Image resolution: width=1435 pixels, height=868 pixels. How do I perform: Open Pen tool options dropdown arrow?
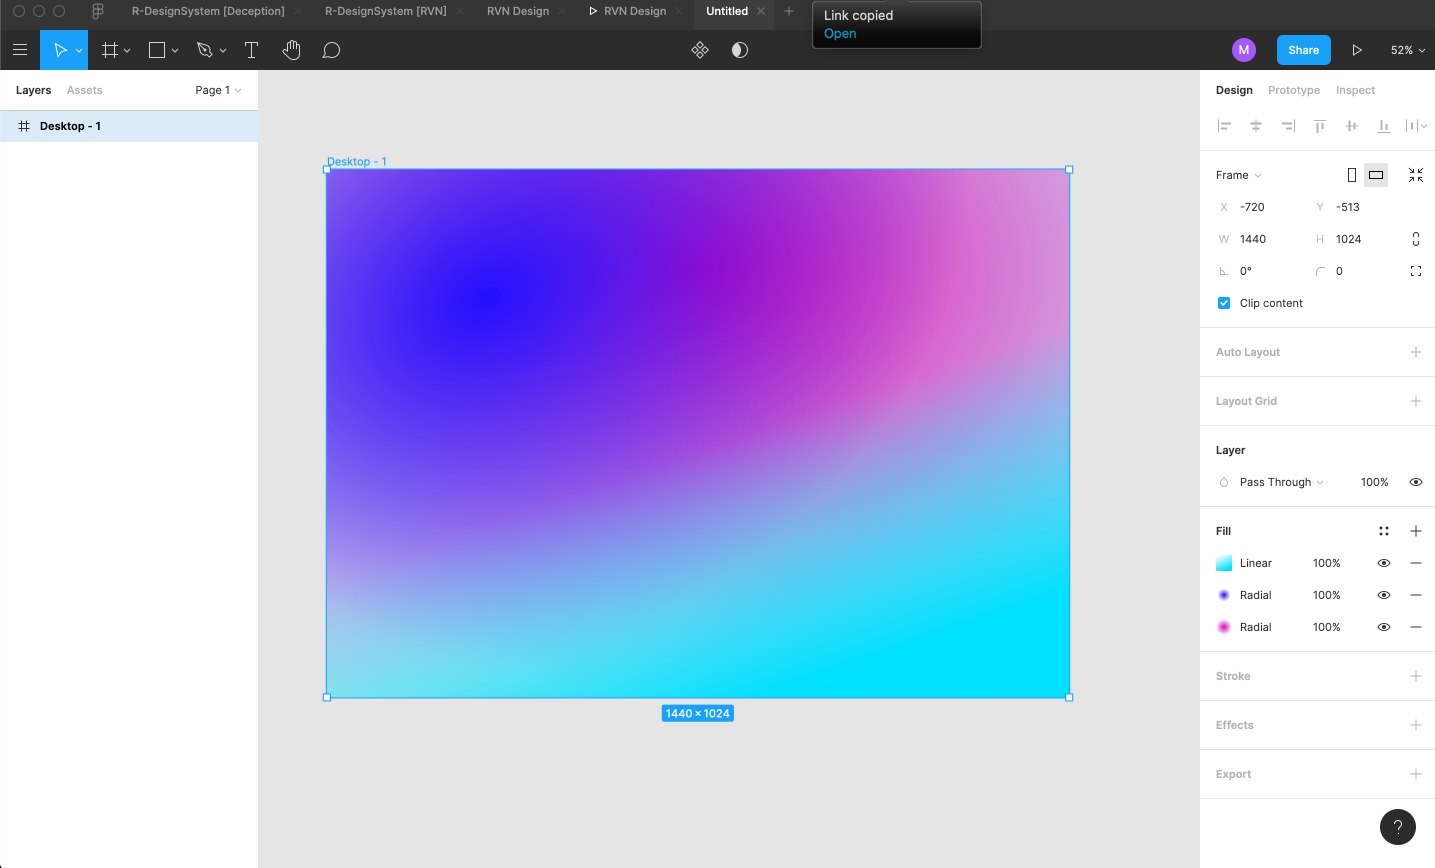pyautogui.click(x=222, y=50)
